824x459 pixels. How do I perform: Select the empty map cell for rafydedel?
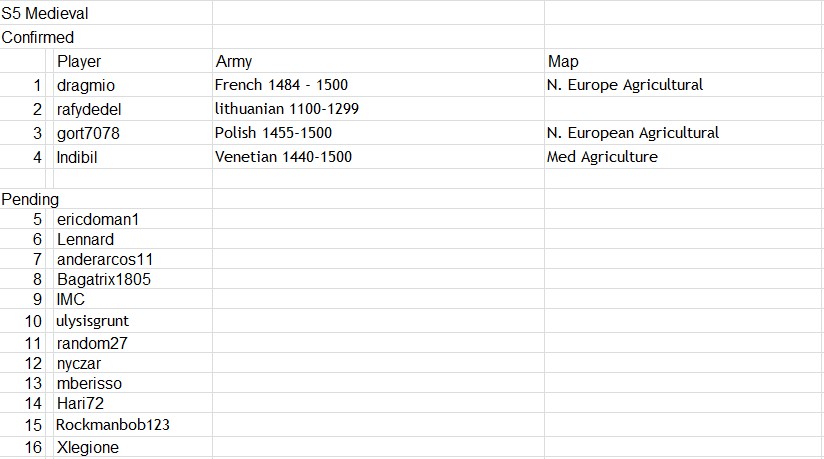[684, 109]
